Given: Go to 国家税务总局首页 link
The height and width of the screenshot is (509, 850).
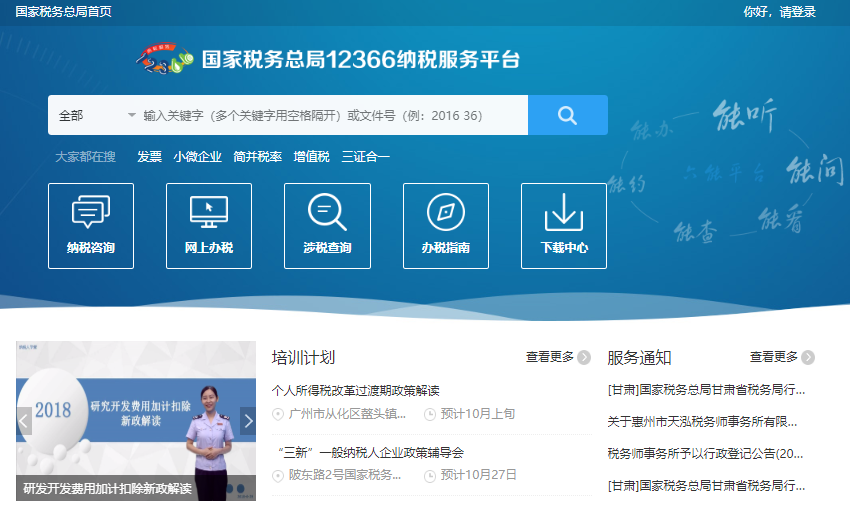Looking at the screenshot, I should click(x=63, y=11).
